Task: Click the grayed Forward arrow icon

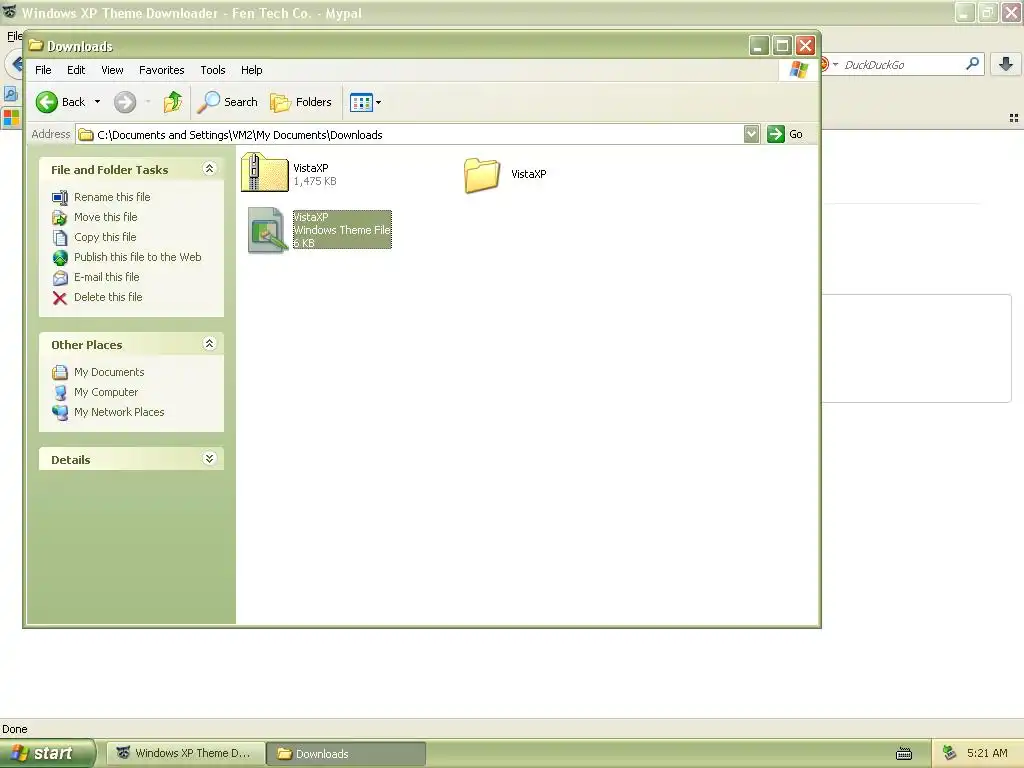Action: (x=125, y=102)
